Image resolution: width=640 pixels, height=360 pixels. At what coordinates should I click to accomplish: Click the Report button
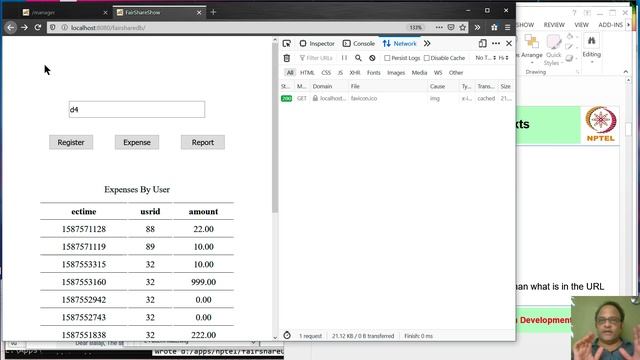(202, 142)
